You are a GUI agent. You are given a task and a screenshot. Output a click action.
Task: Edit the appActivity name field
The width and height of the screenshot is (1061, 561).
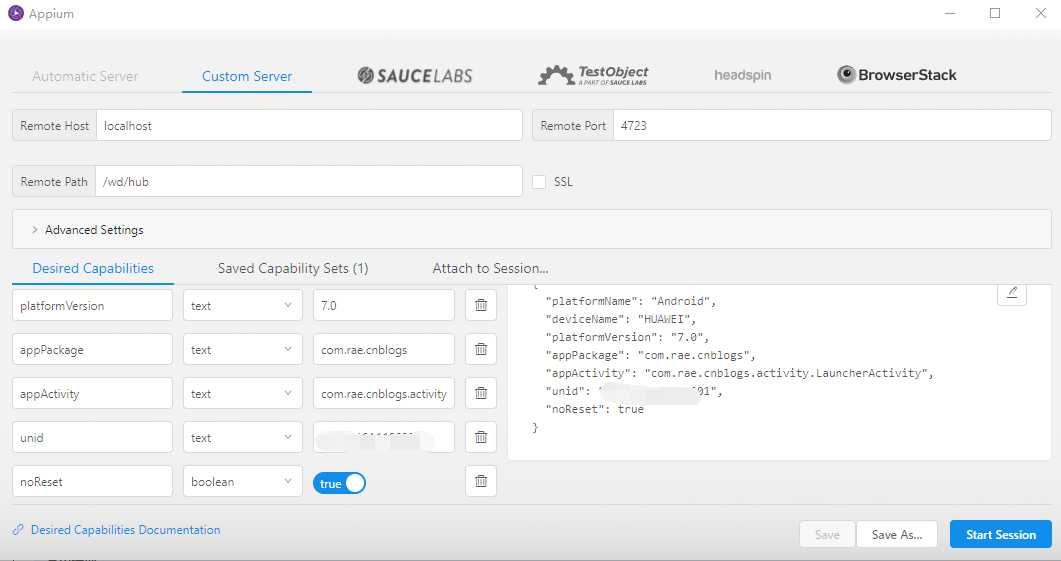(x=93, y=393)
